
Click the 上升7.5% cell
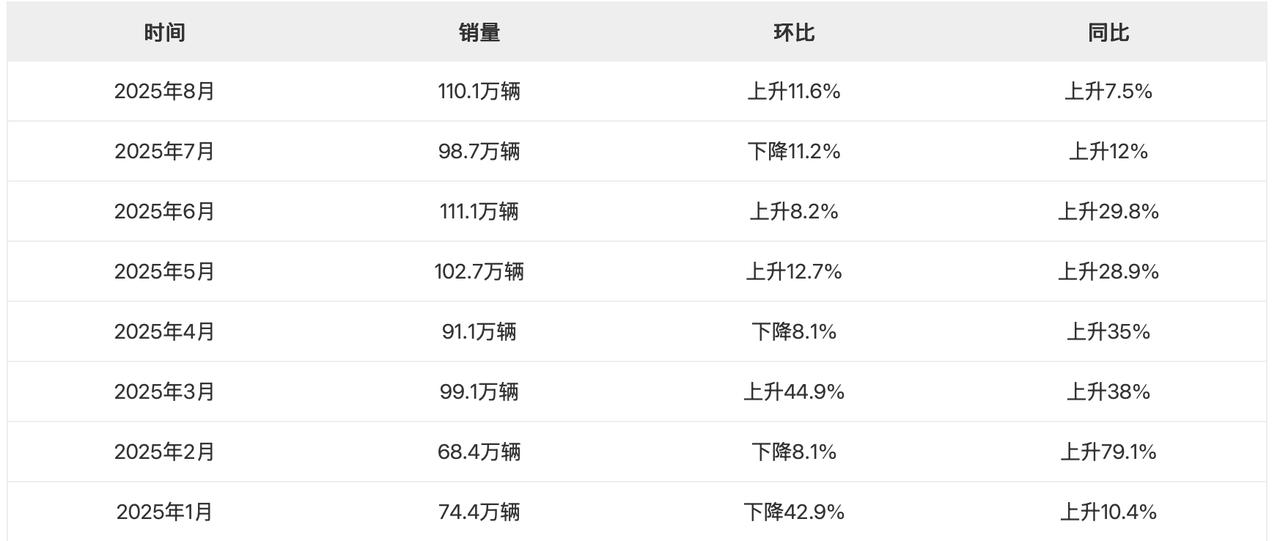click(x=1108, y=92)
